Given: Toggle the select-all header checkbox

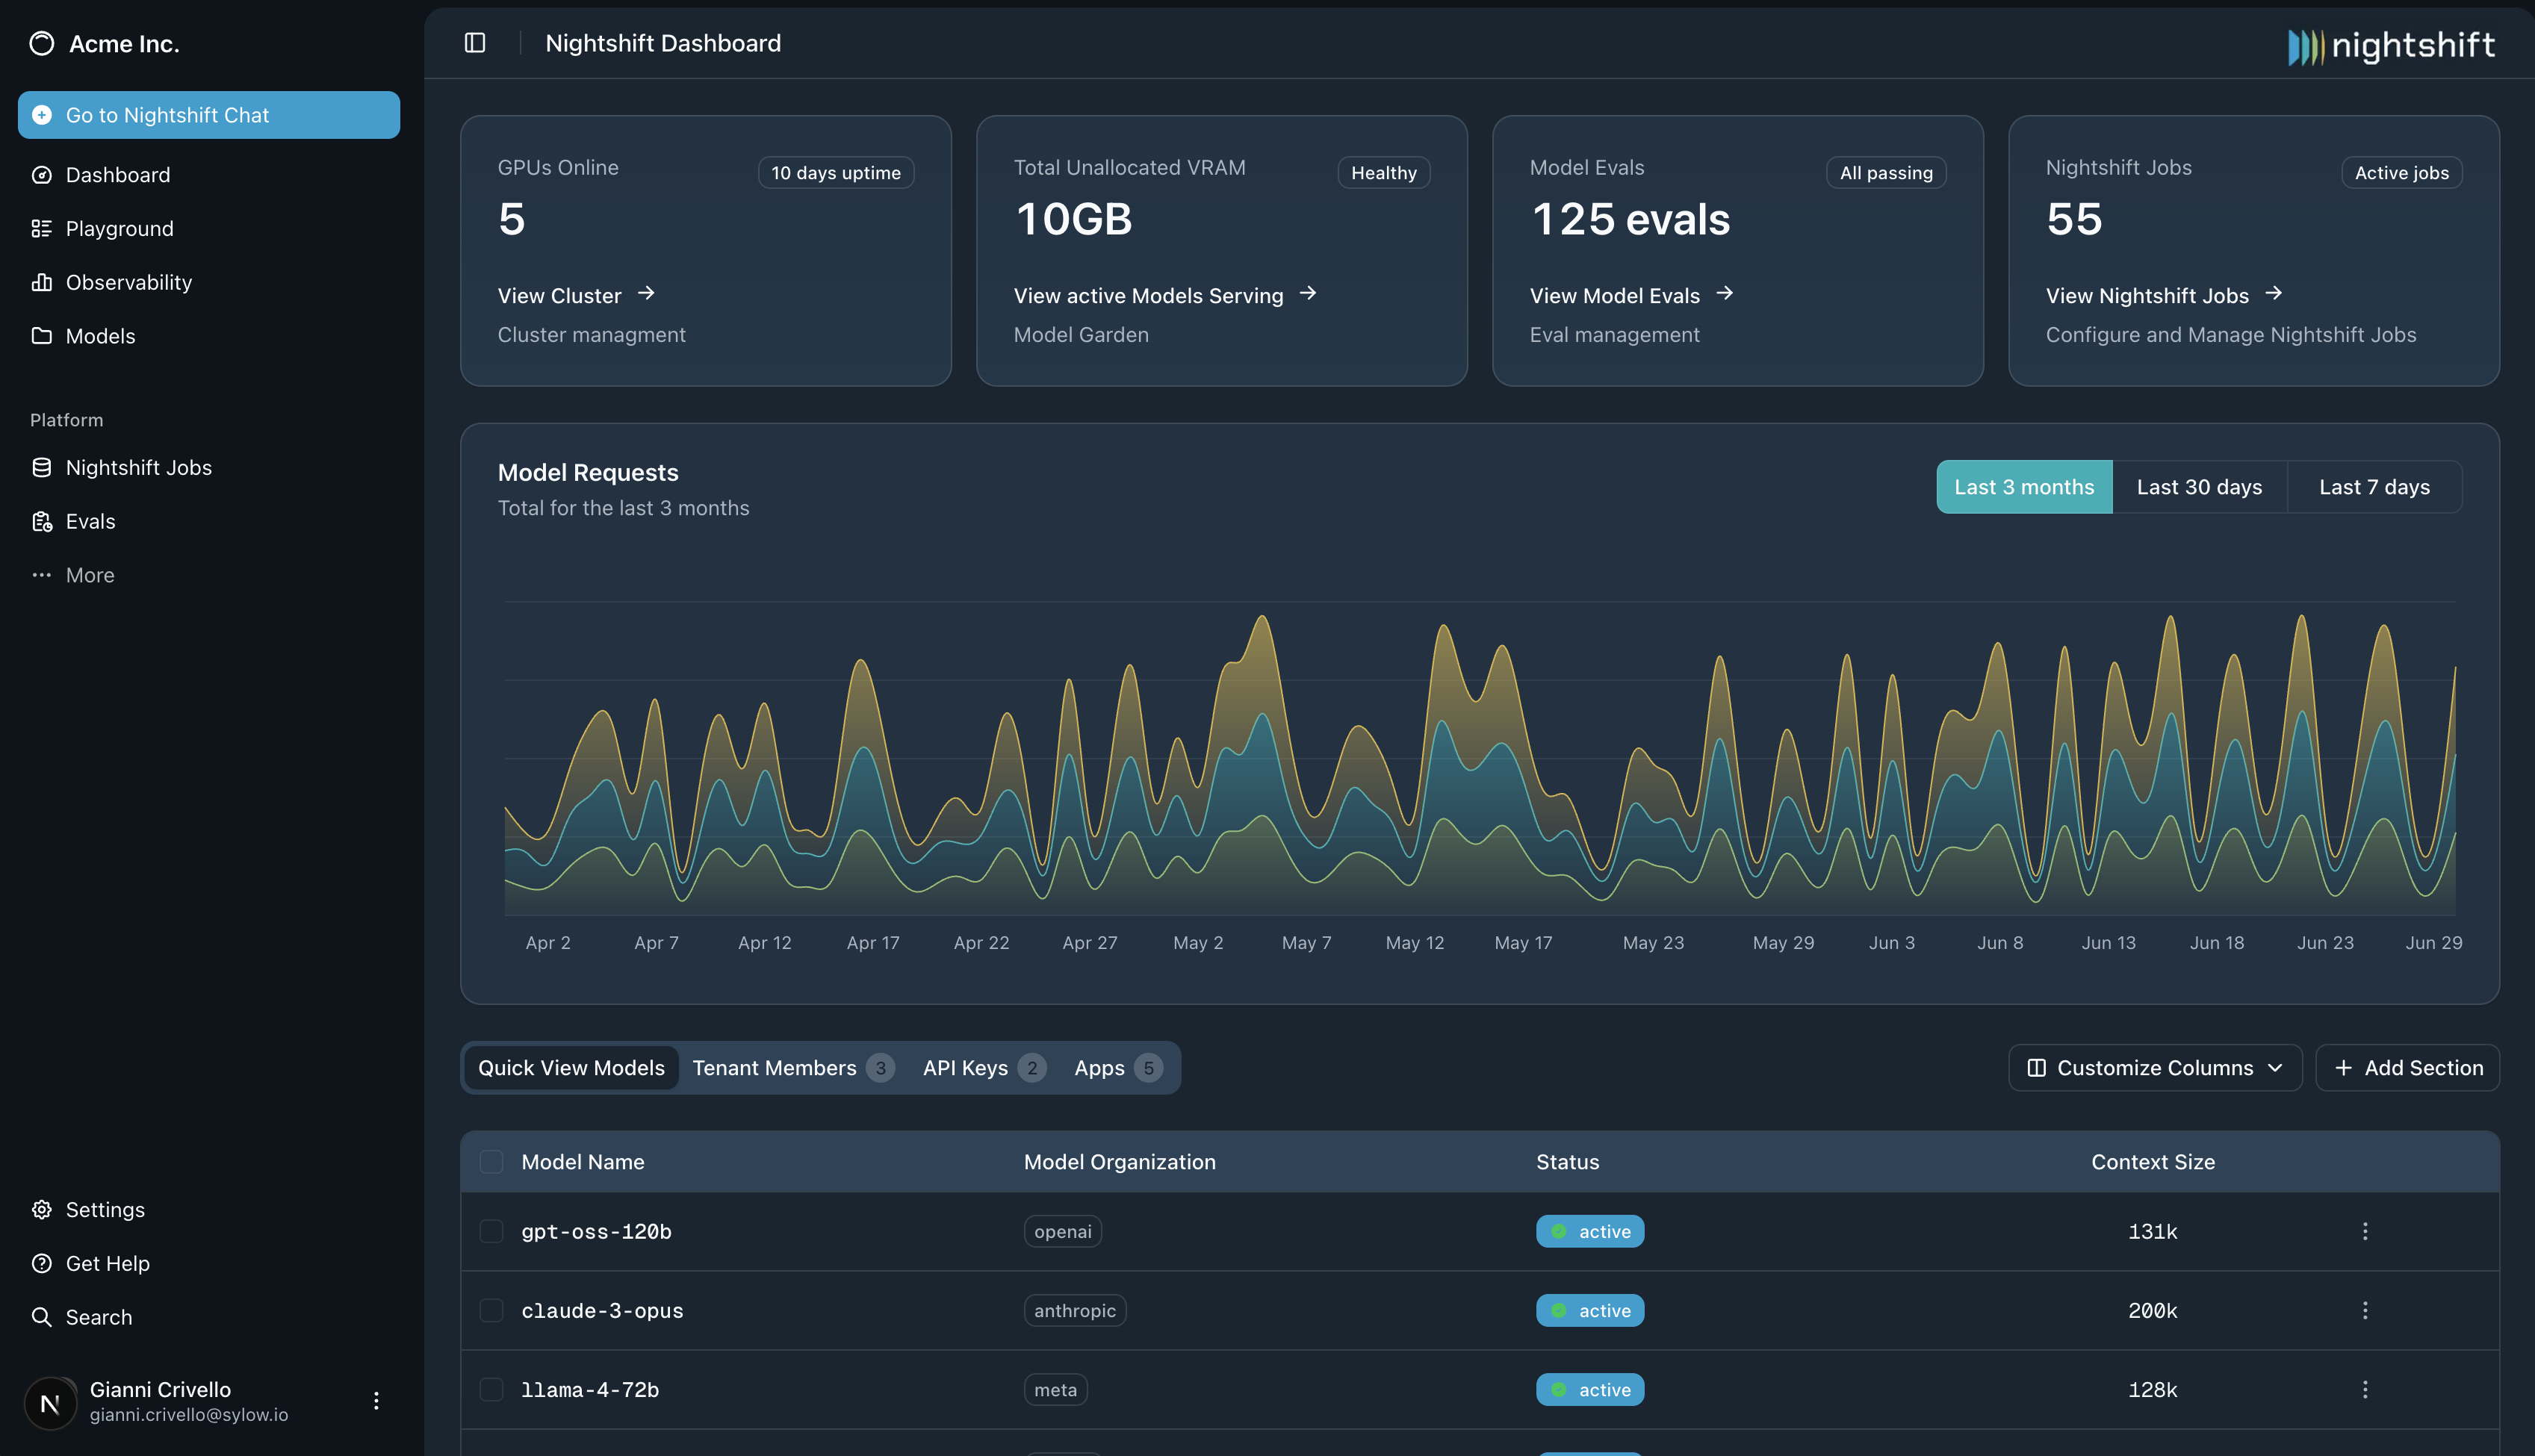Looking at the screenshot, I should tap(491, 1162).
